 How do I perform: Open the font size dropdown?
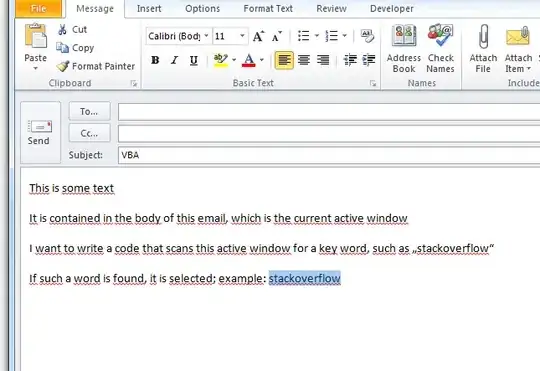point(242,36)
